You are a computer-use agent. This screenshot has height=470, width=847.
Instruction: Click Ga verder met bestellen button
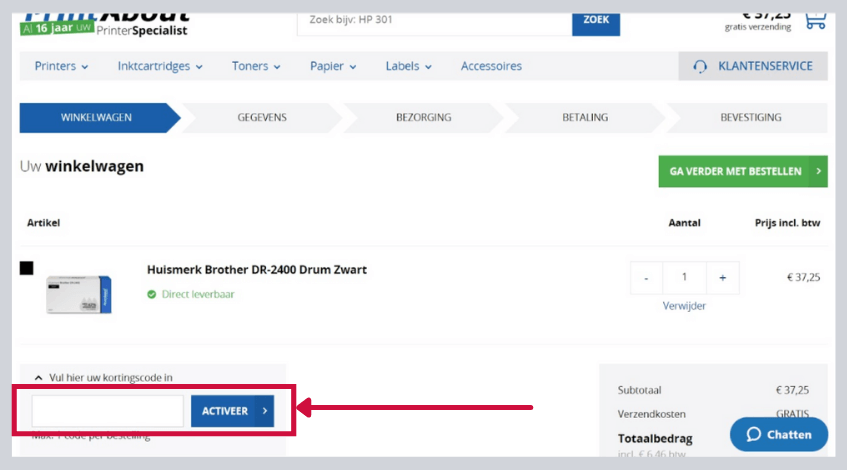[742, 171]
